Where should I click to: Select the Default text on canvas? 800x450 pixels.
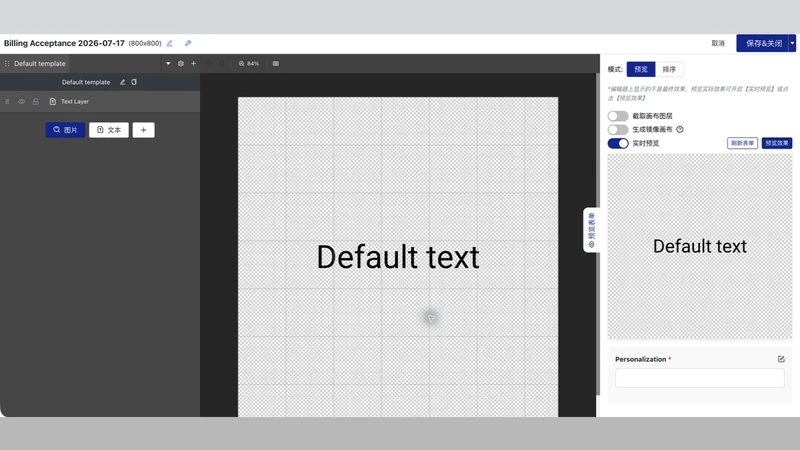[x=398, y=257]
